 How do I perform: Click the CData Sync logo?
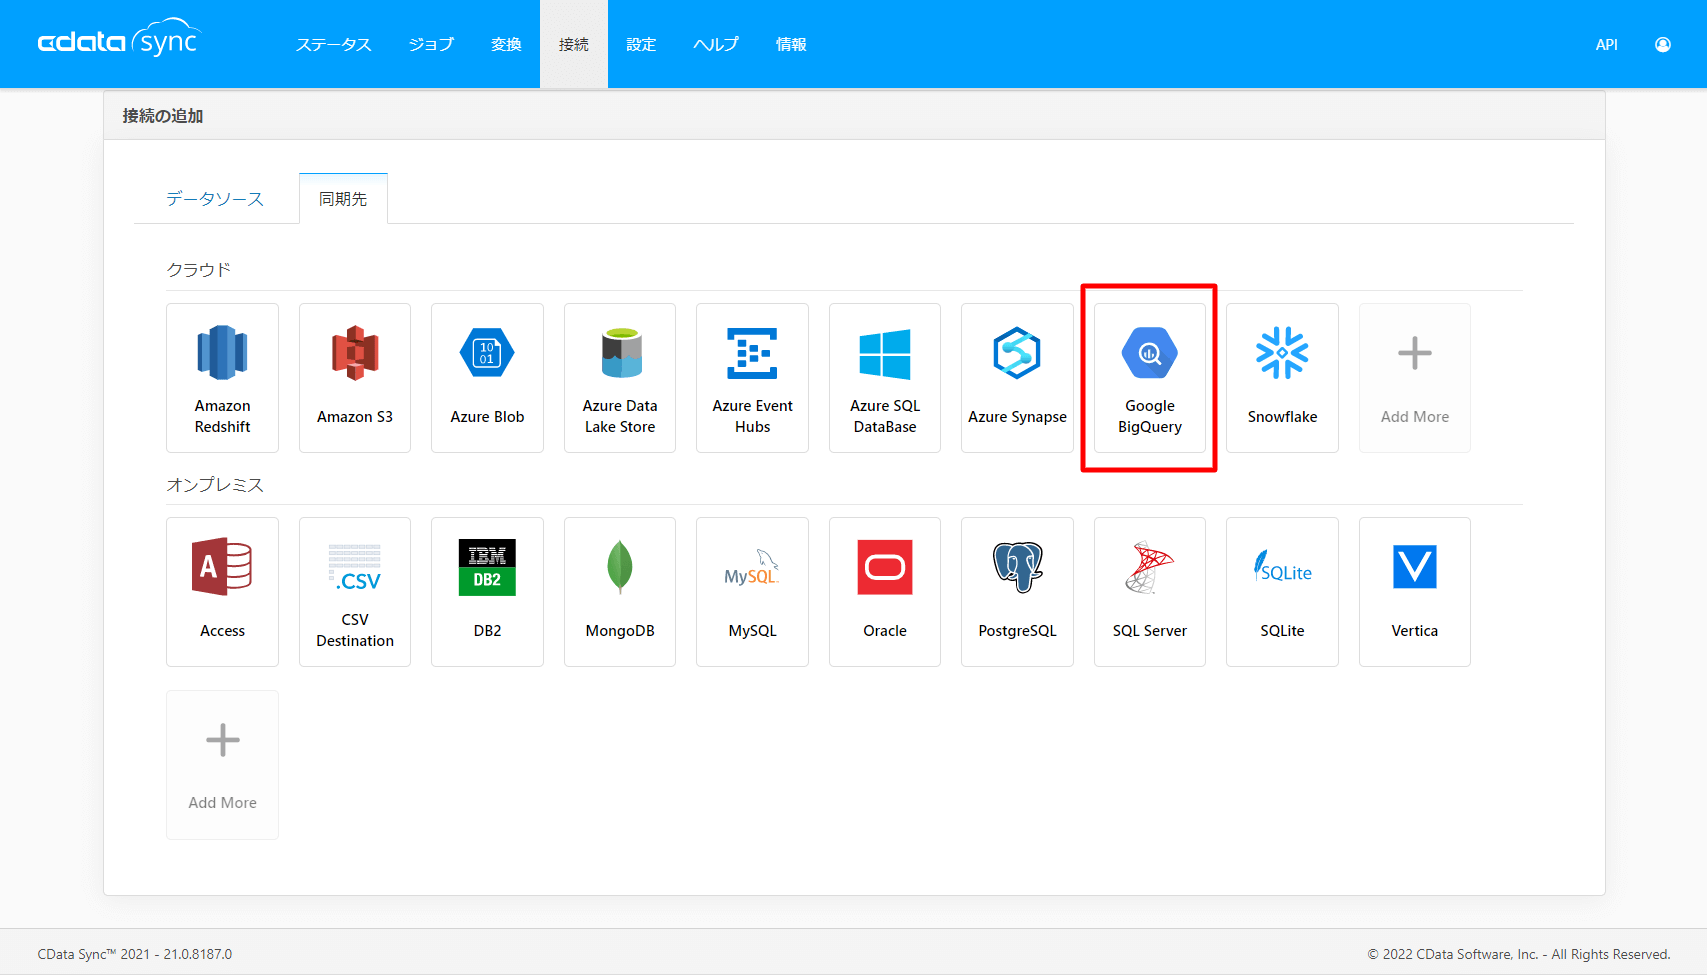[x=119, y=40]
